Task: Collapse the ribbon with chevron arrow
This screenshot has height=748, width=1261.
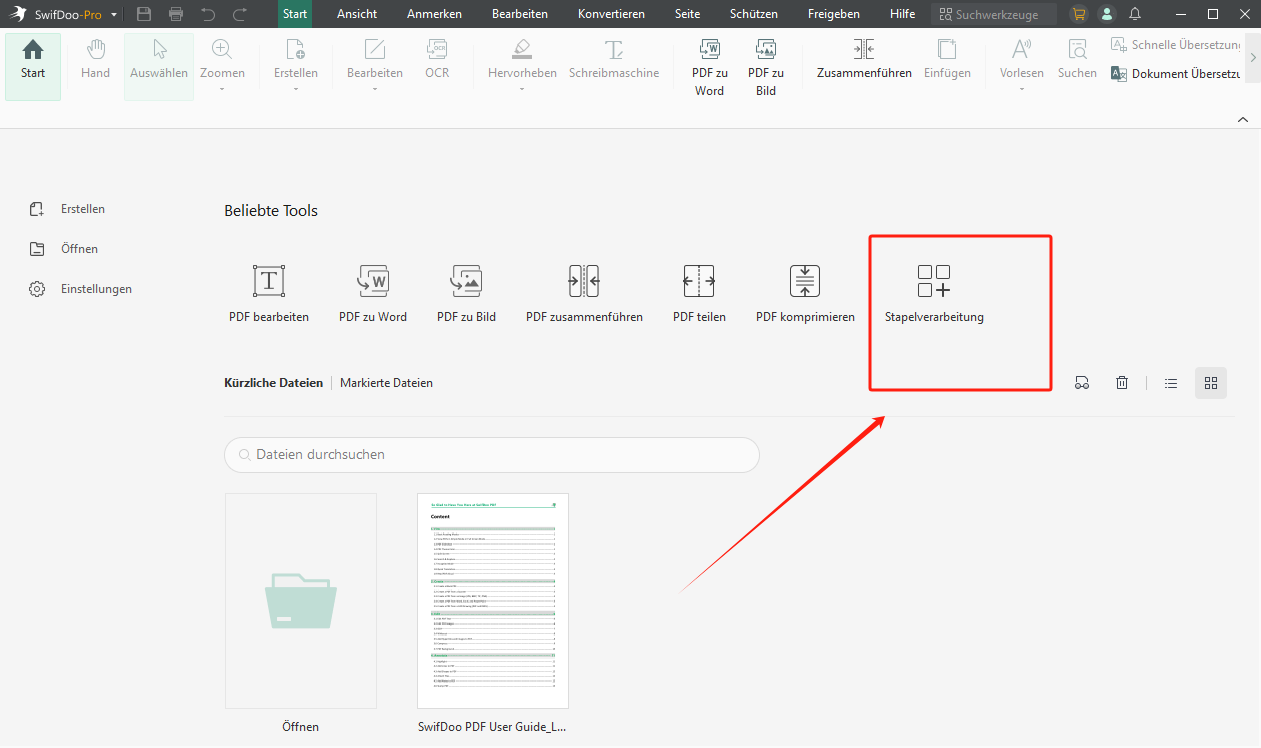Action: [x=1243, y=119]
